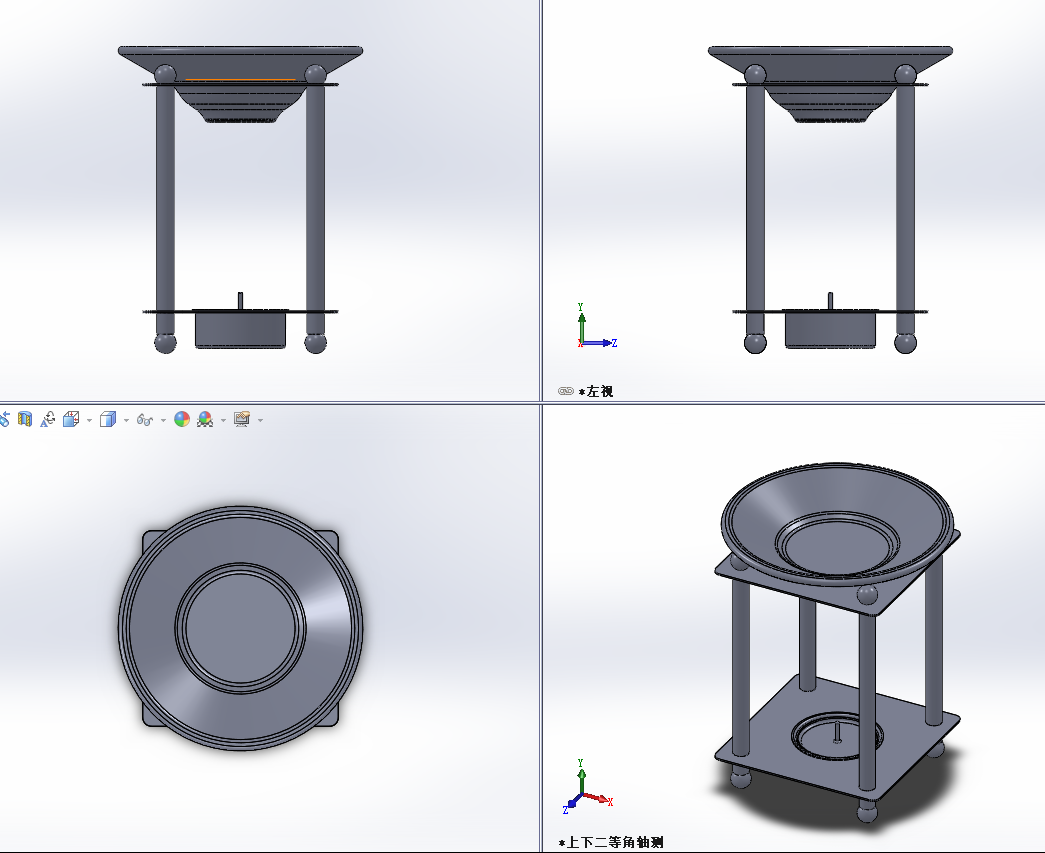Open the Section View tool
Image resolution: width=1045 pixels, height=853 pixels.
pos(25,419)
